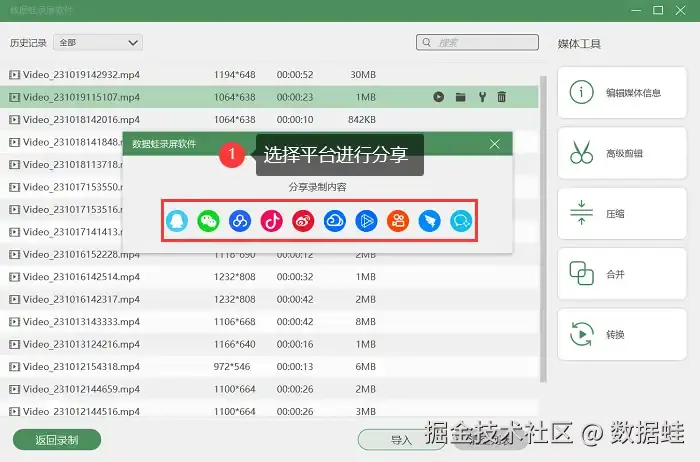Click film icon beside Video_231019142932.mp4
The image size is (700, 462).
point(15,75)
